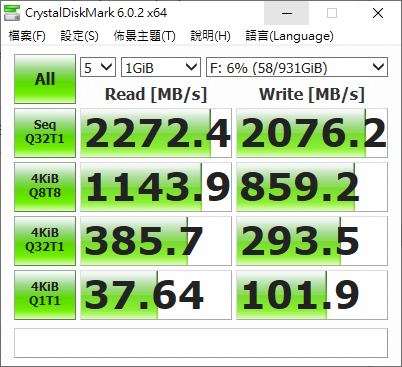Close the CrystalDiskMark window

tap(378, 13)
